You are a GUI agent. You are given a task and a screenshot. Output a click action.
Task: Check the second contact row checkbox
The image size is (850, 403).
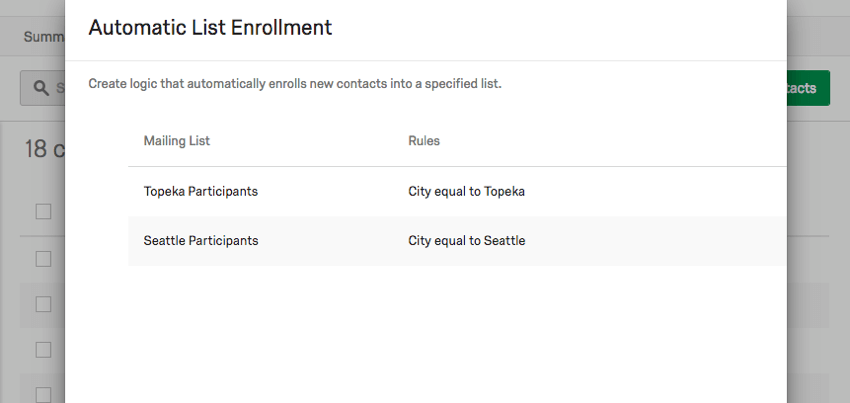[43, 304]
